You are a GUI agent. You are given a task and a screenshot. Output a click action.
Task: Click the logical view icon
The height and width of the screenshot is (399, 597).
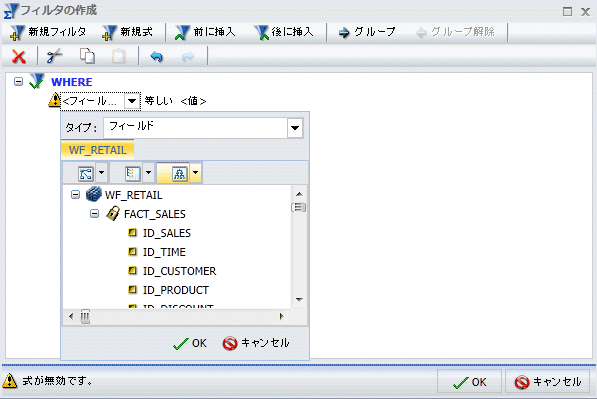click(x=86, y=174)
